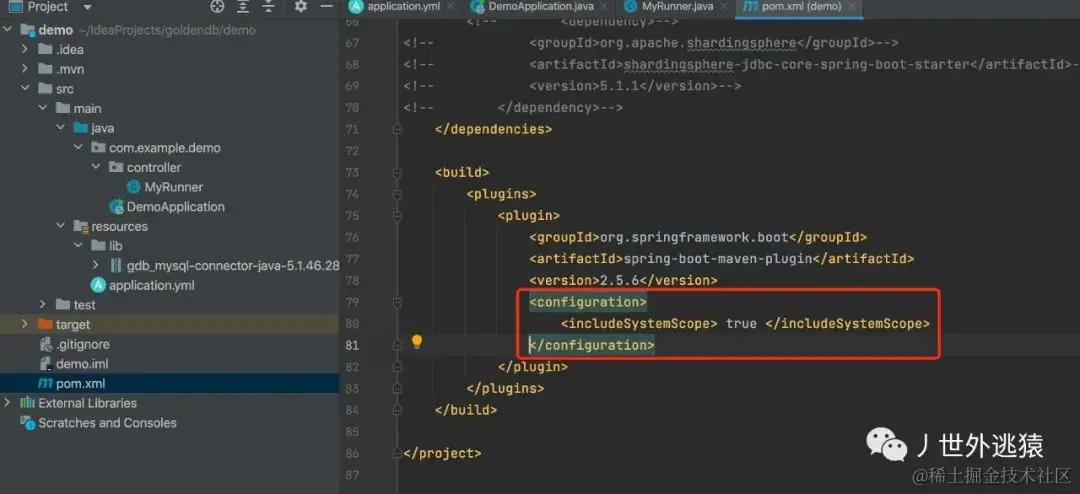The height and width of the screenshot is (494, 1080).
Task: Switch to the application.yml tab
Action: coord(402,6)
